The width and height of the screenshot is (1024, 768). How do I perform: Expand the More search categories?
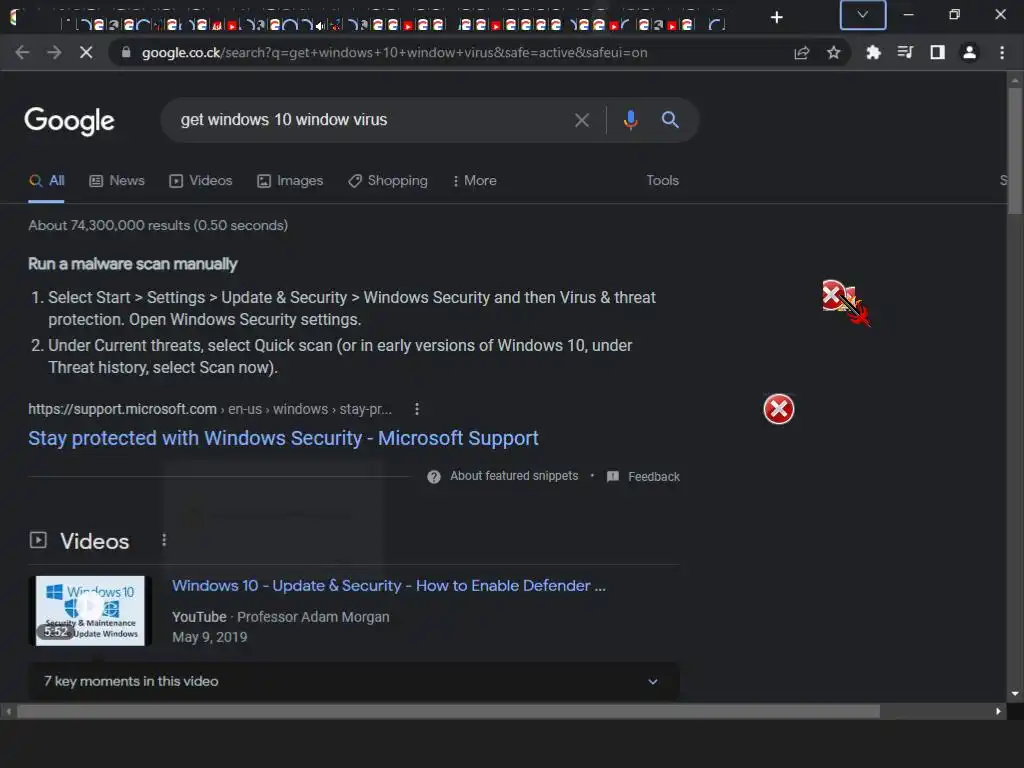pos(475,181)
